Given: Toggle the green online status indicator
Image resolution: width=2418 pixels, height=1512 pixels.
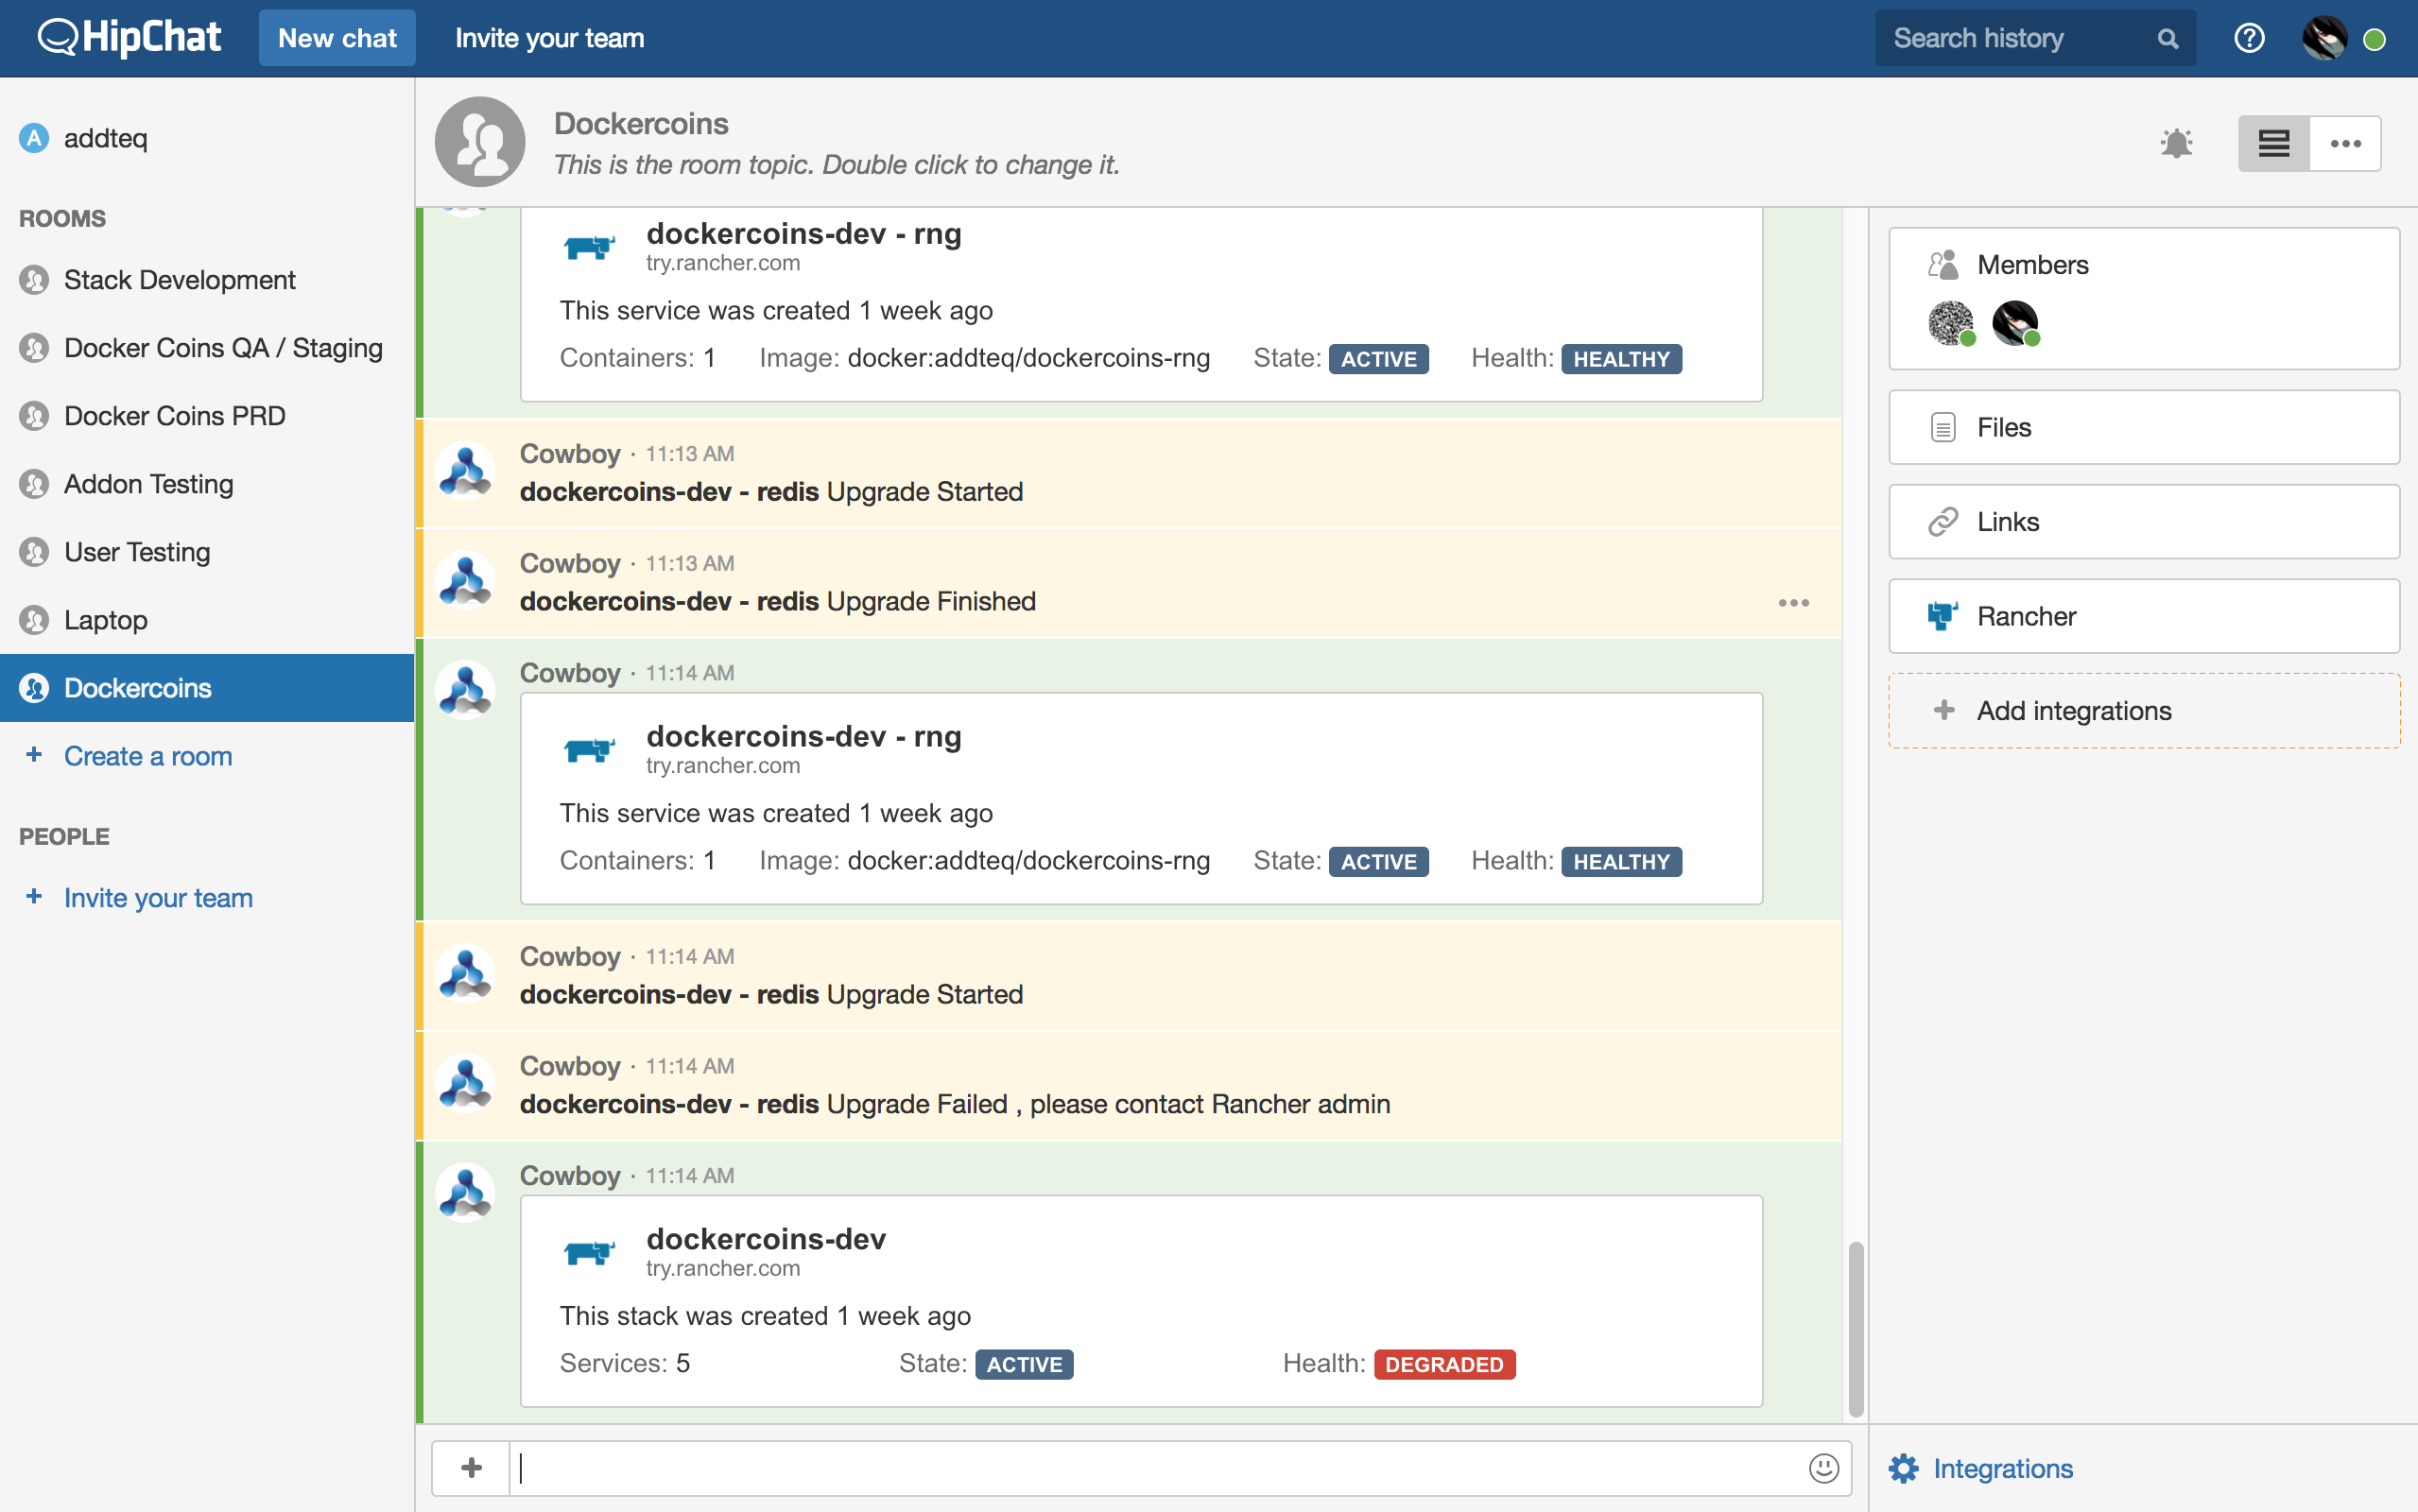Looking at the screenshot, I should (2375, 39).
